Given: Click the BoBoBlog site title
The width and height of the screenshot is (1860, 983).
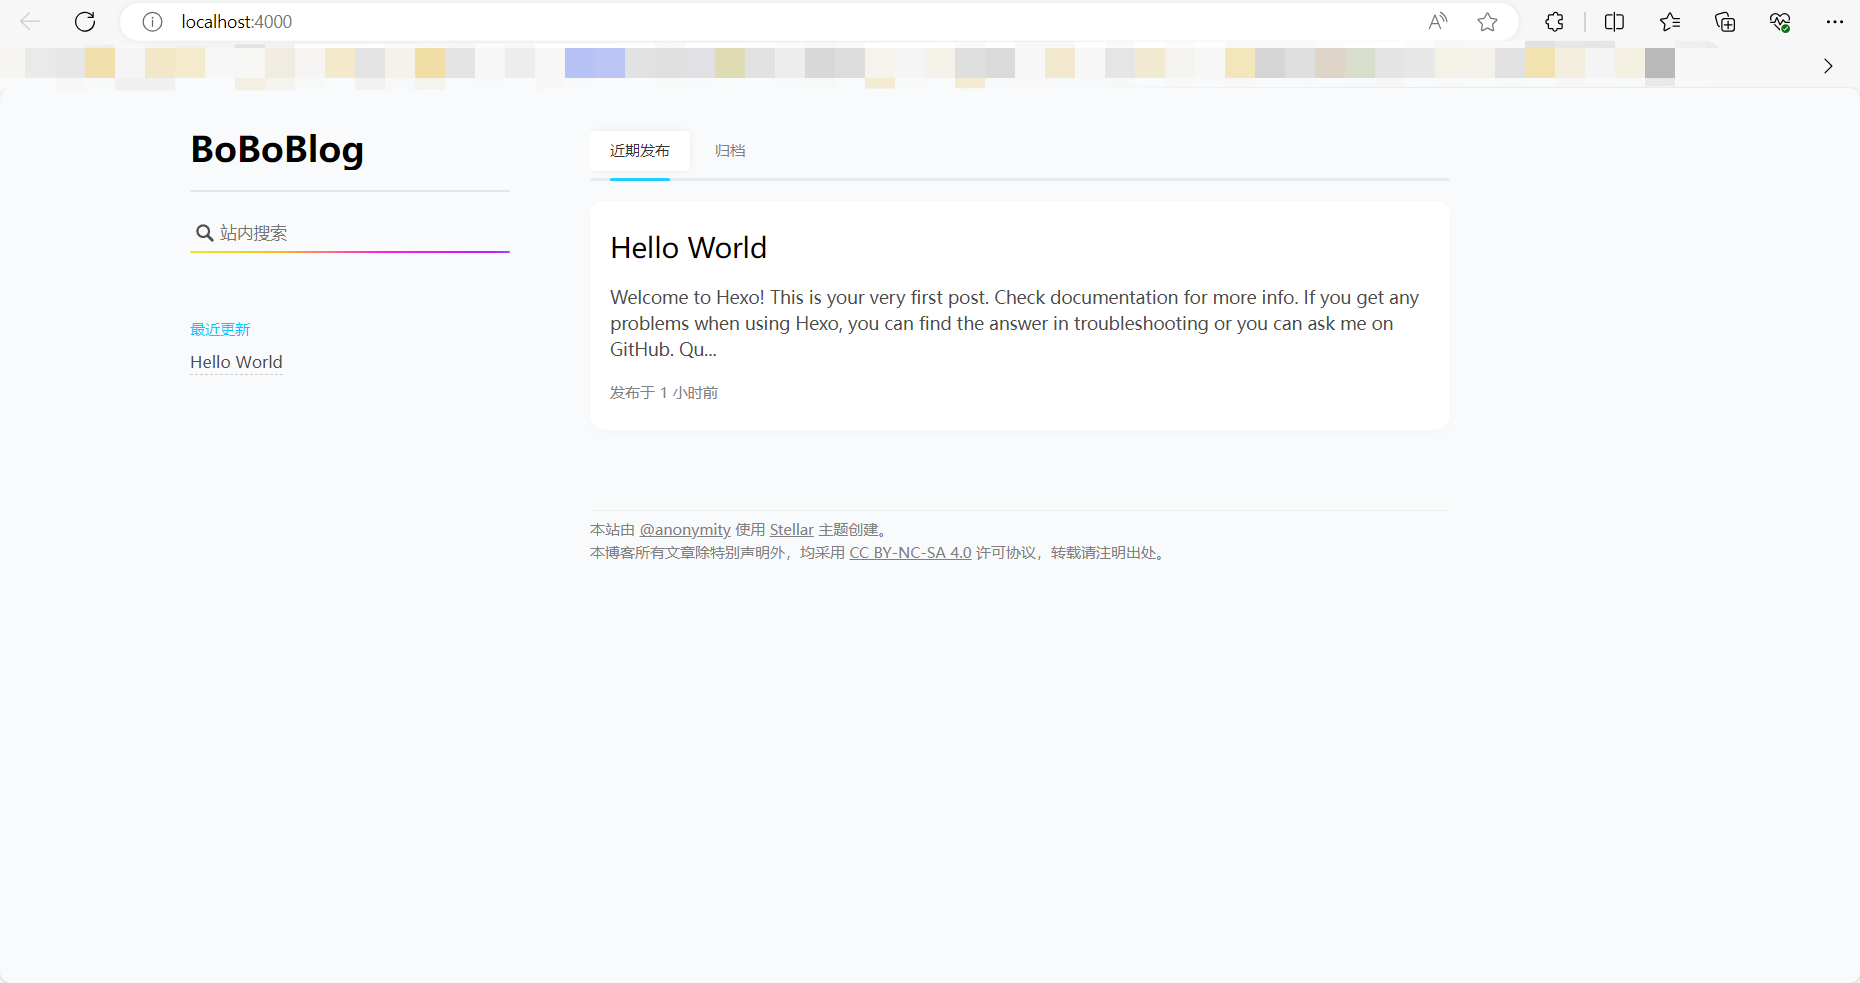Looking at the screenshot, I should 277,149.
